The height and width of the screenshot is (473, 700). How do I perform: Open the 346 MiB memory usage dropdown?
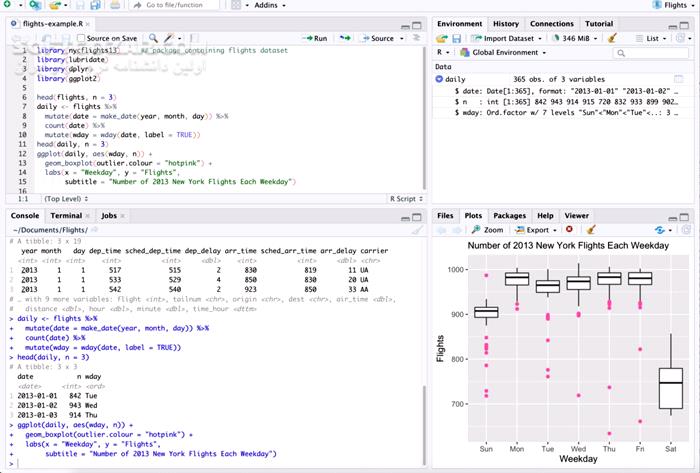click(575, 38)
